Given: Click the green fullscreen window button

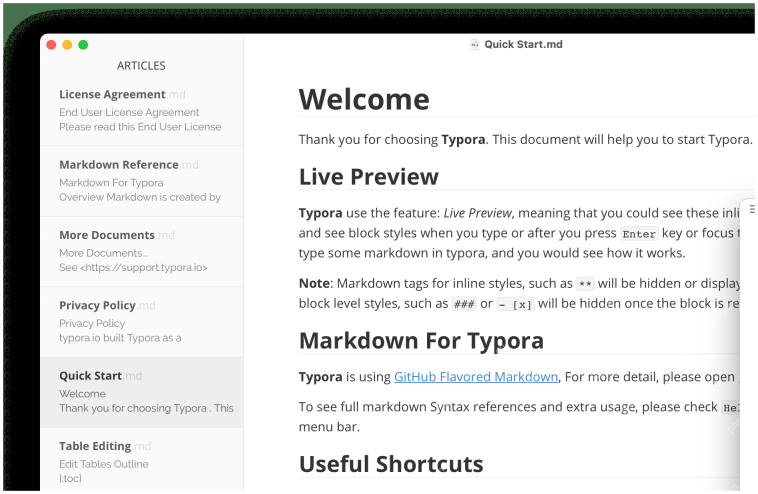Looking at the screenshot, I should [x=83, y=45].
